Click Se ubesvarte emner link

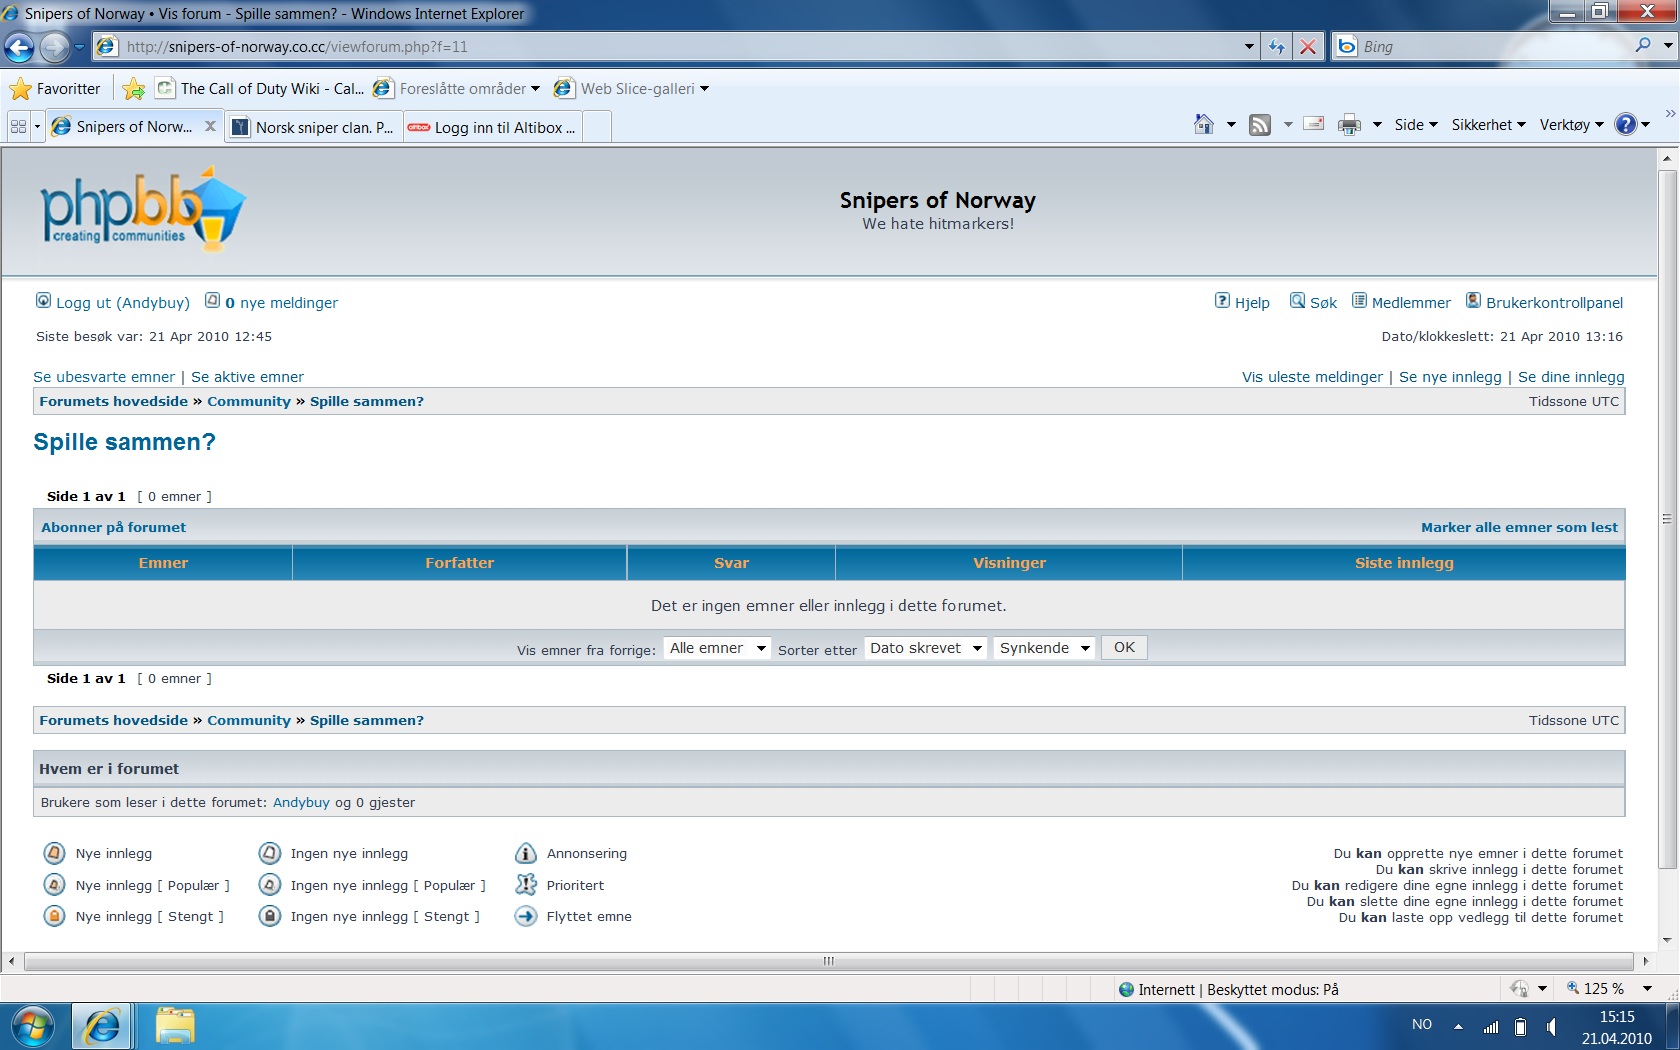[x=104, y=376]
